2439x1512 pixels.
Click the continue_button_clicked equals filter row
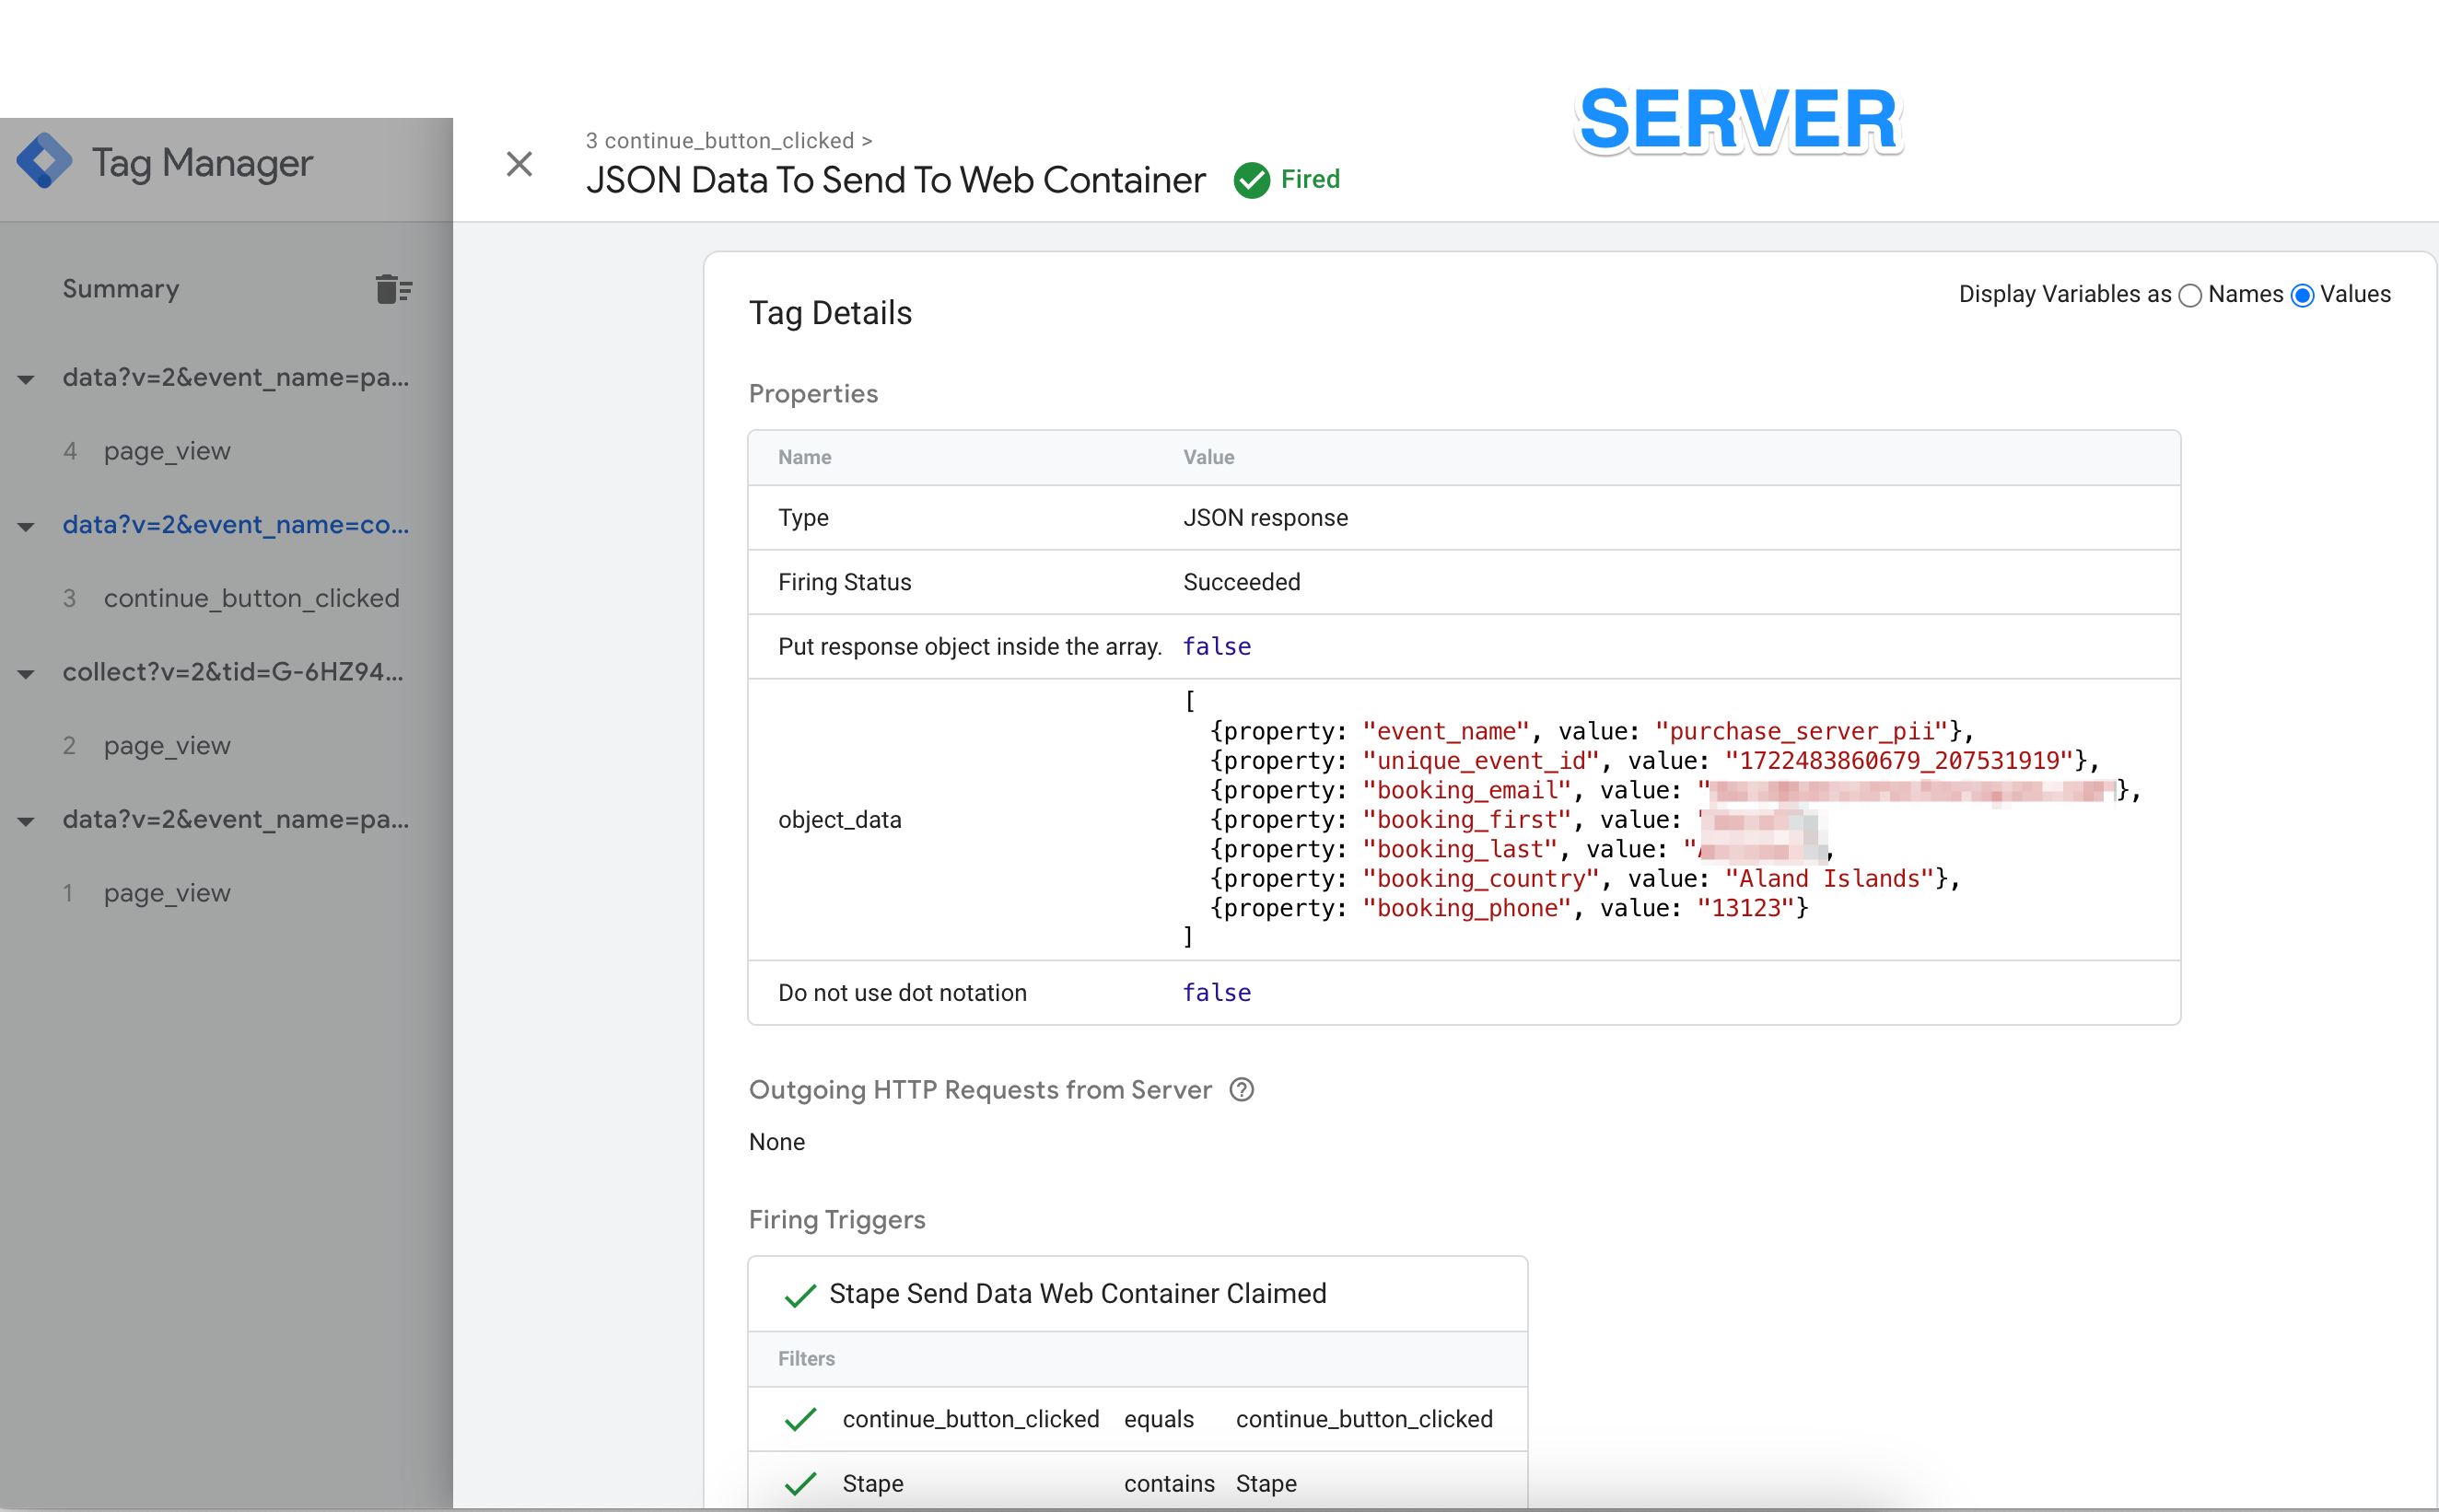(1138, 1419)
